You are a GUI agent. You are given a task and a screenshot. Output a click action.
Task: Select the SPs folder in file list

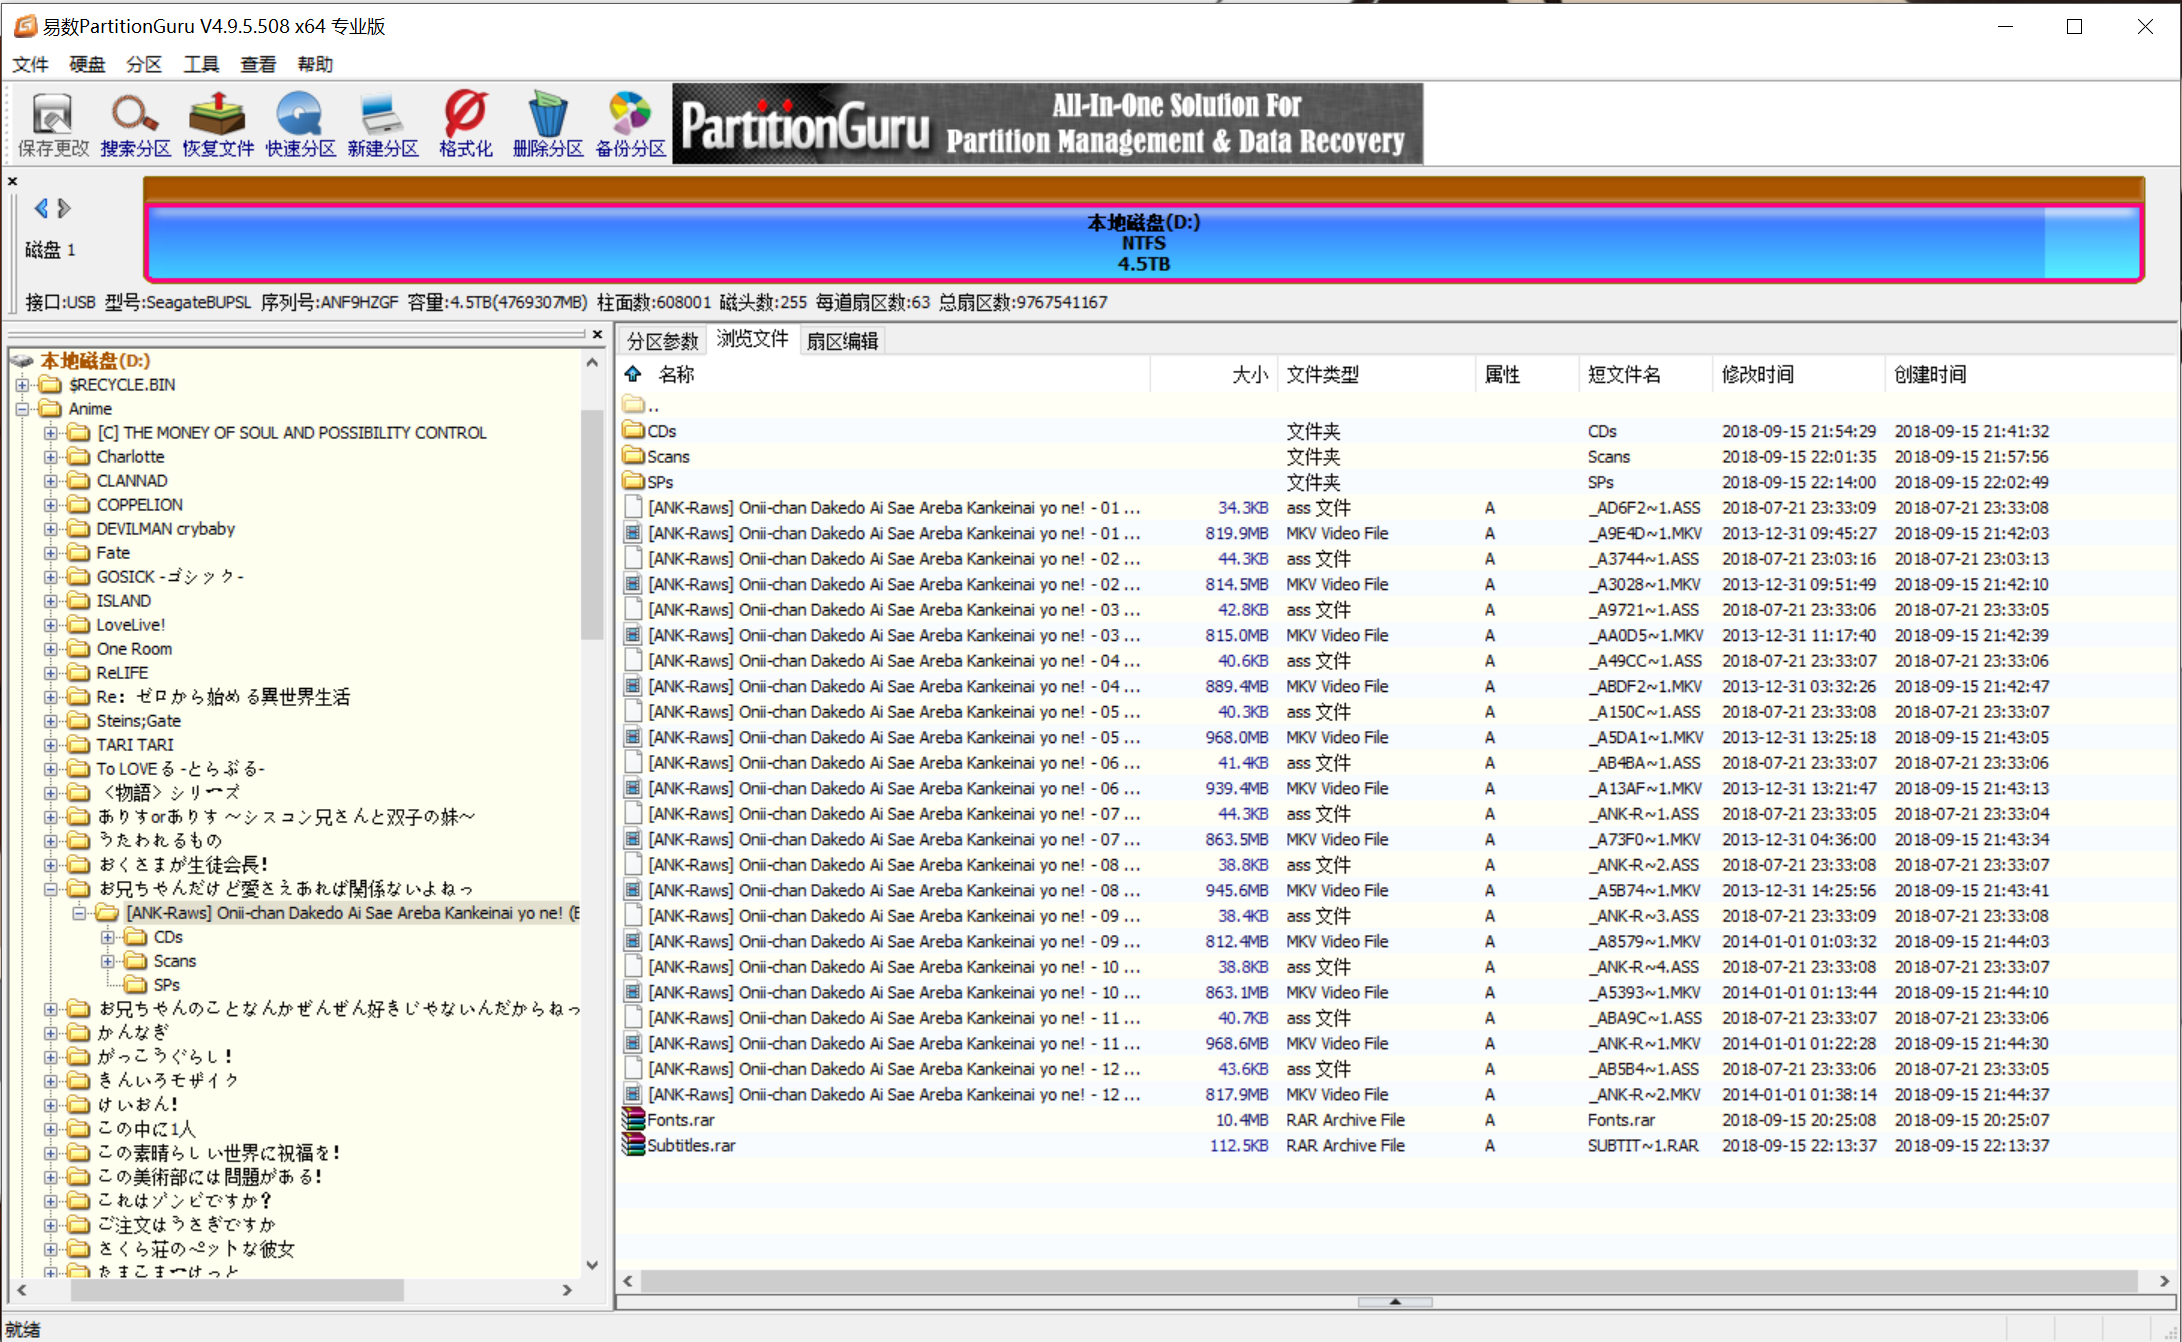pyautogui.click(x=648, y=482)
